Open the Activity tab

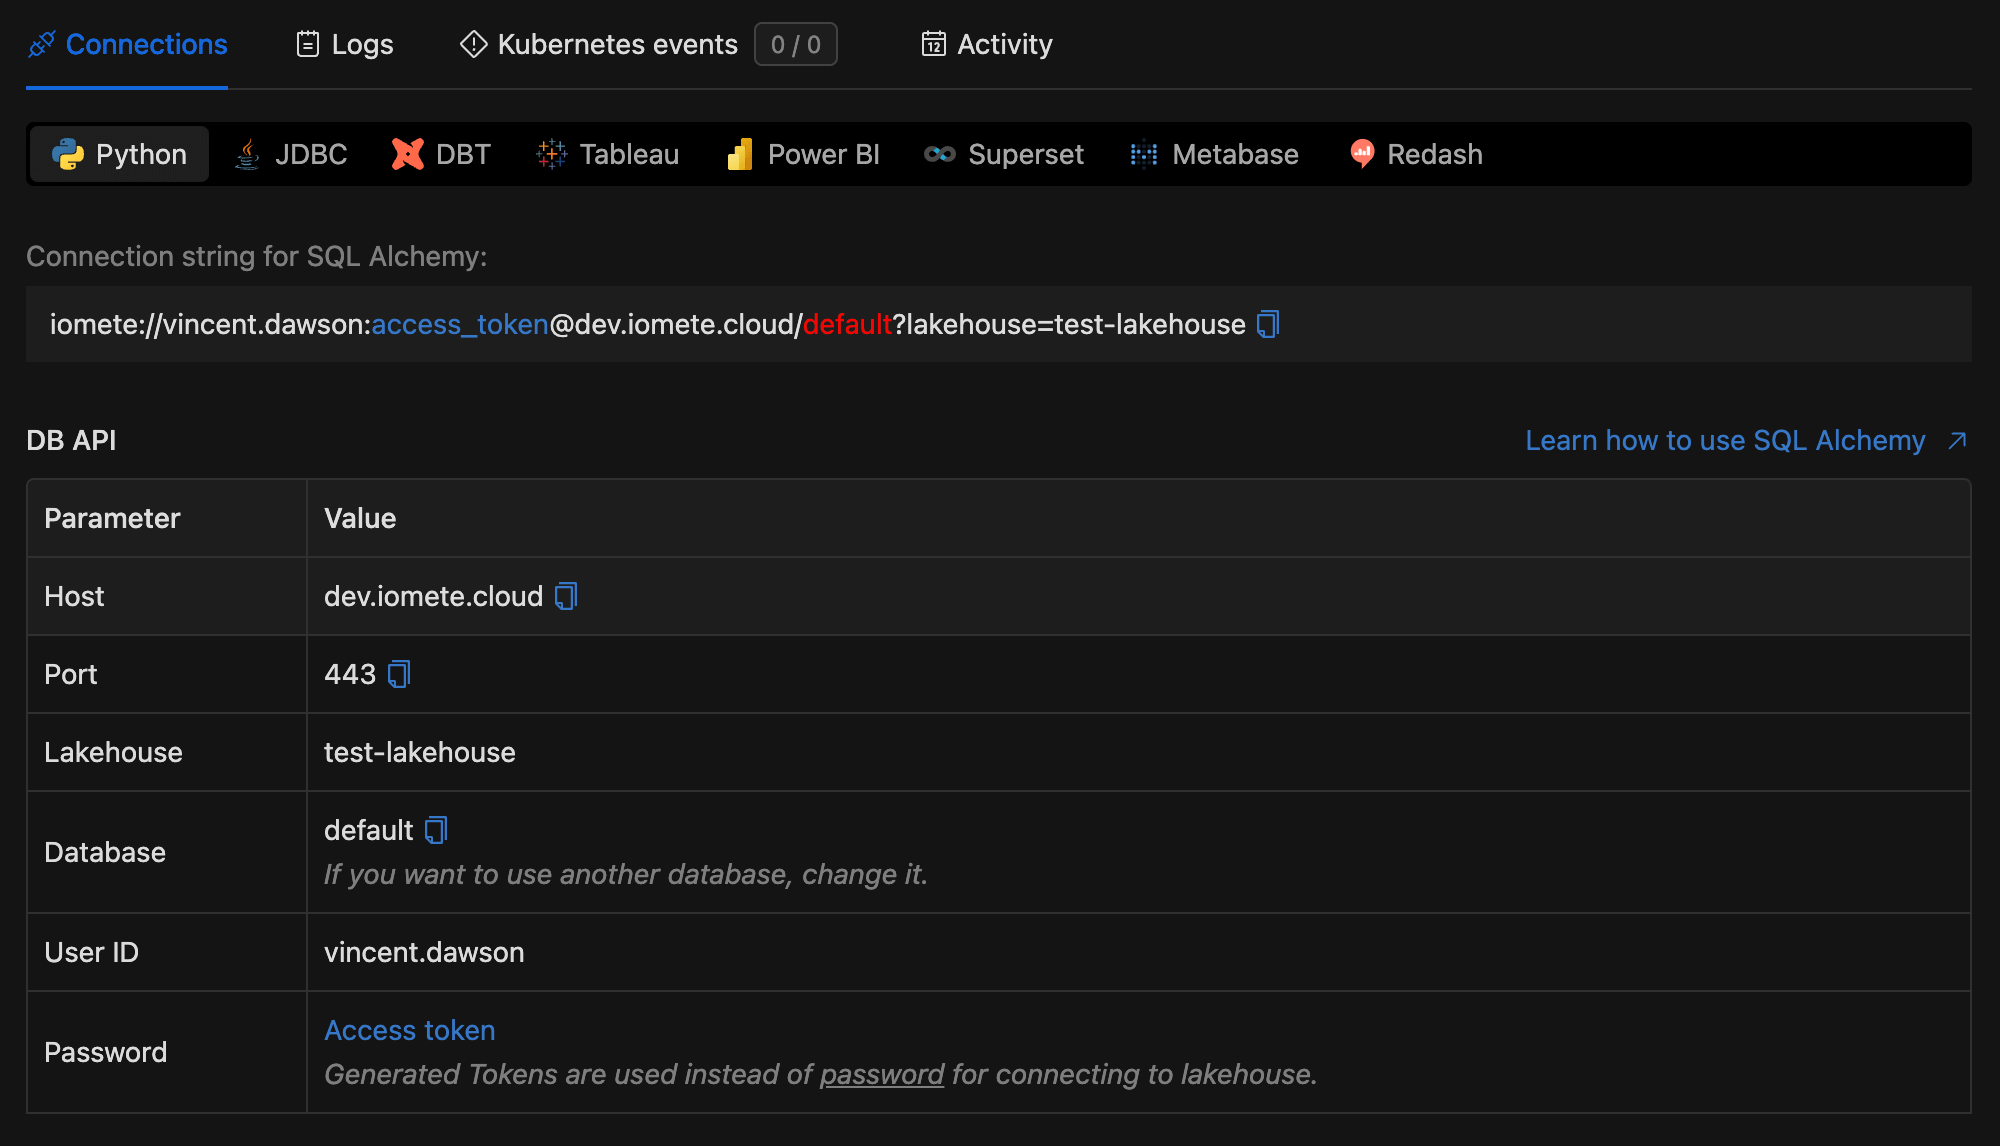click(x=987, y=44)
